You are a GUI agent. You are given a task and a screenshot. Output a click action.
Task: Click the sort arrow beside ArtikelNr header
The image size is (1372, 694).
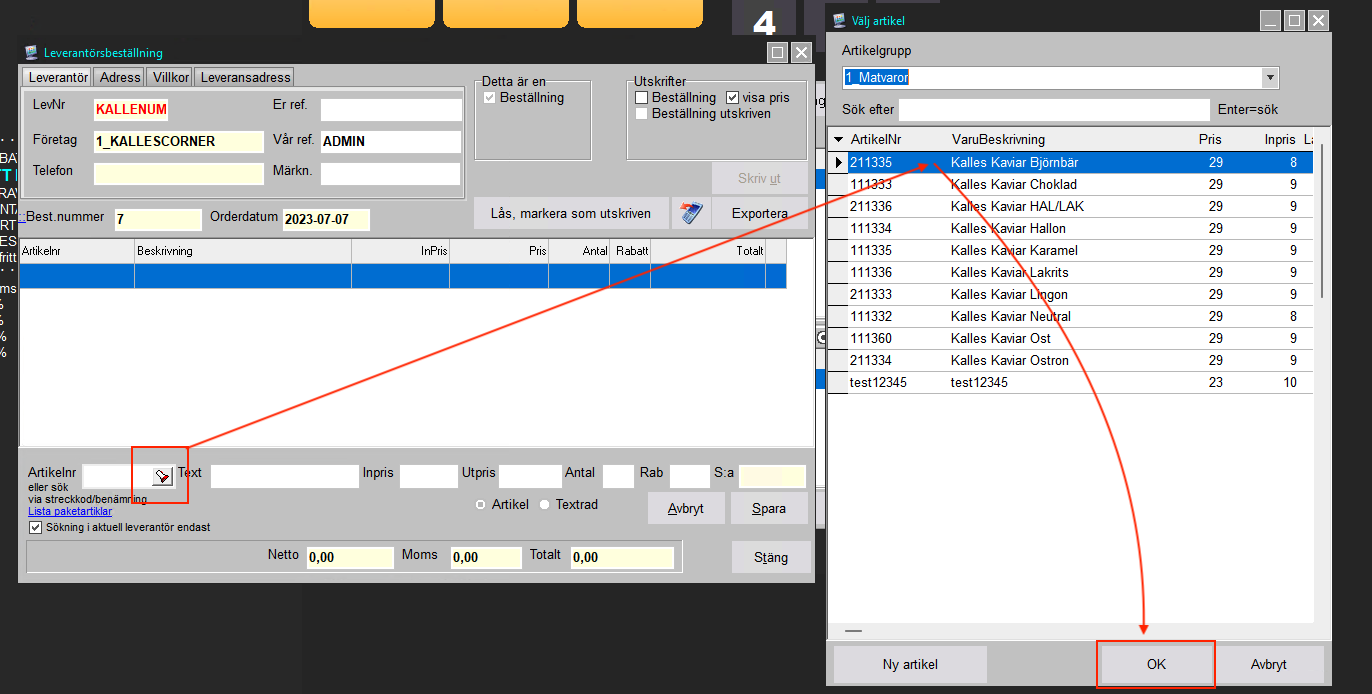tap(838, 140)
